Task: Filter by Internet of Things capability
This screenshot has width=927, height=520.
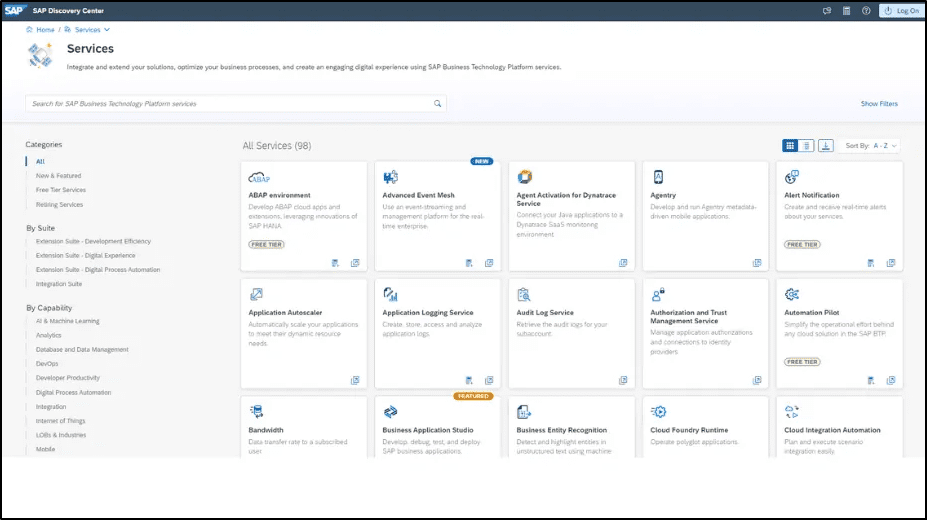Action: click(60, 421)
